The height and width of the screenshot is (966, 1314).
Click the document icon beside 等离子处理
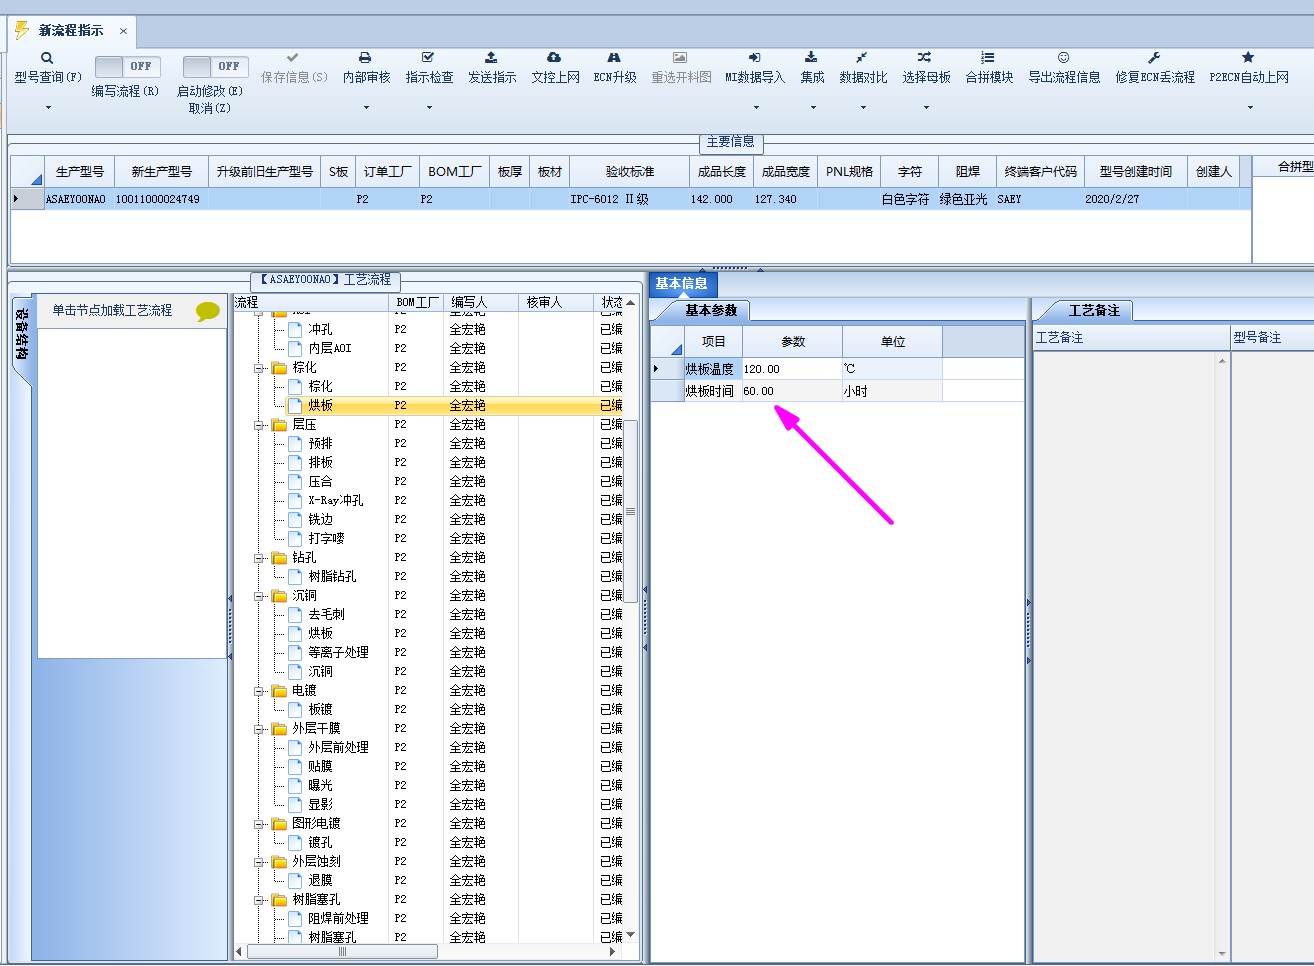pos(295,652)
